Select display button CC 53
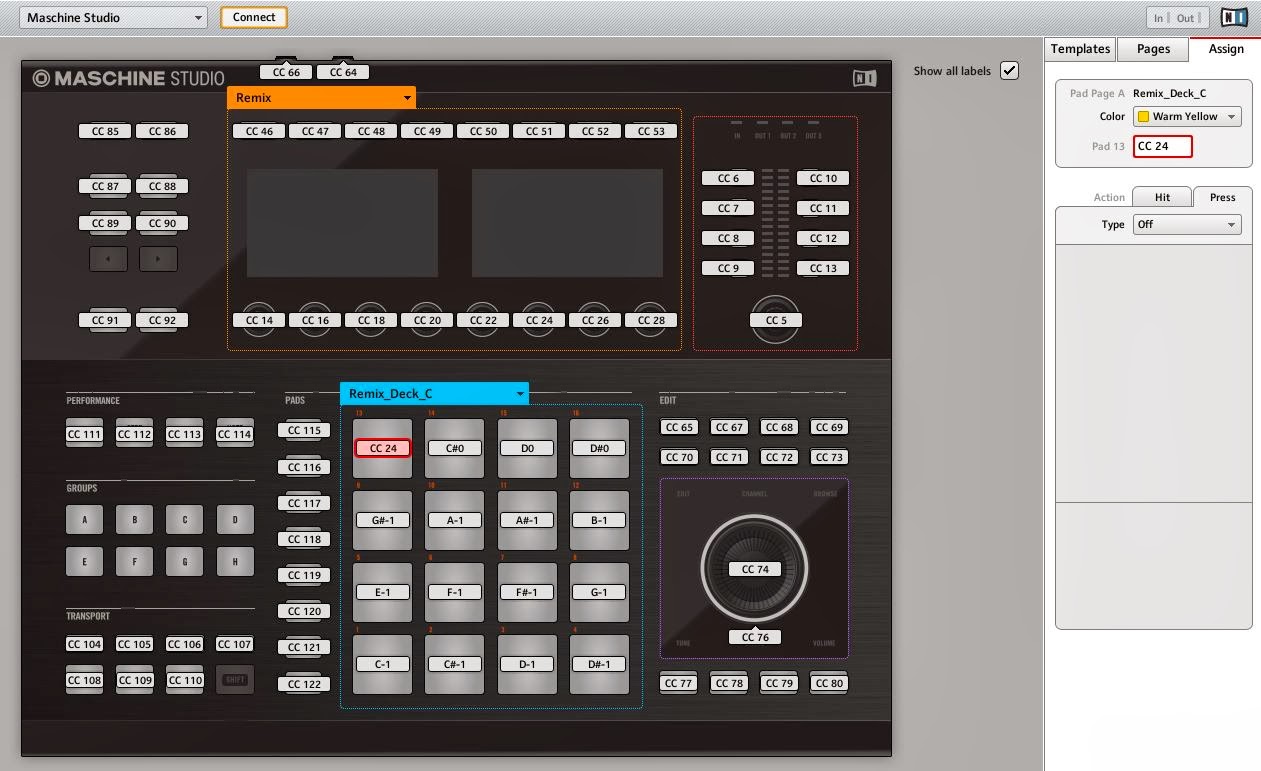 coord(651,131)
